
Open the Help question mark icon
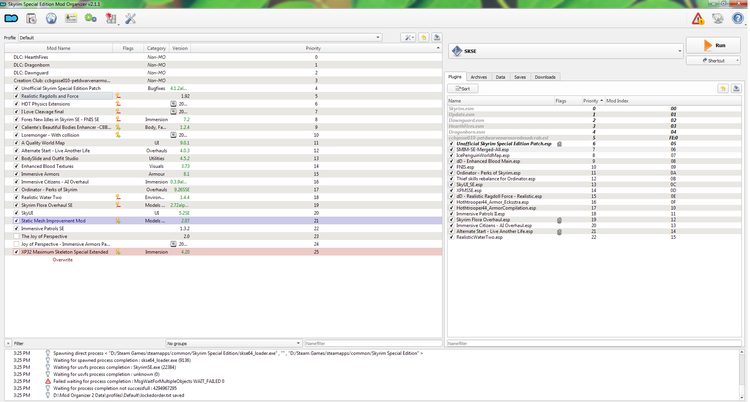pos(738,19)
